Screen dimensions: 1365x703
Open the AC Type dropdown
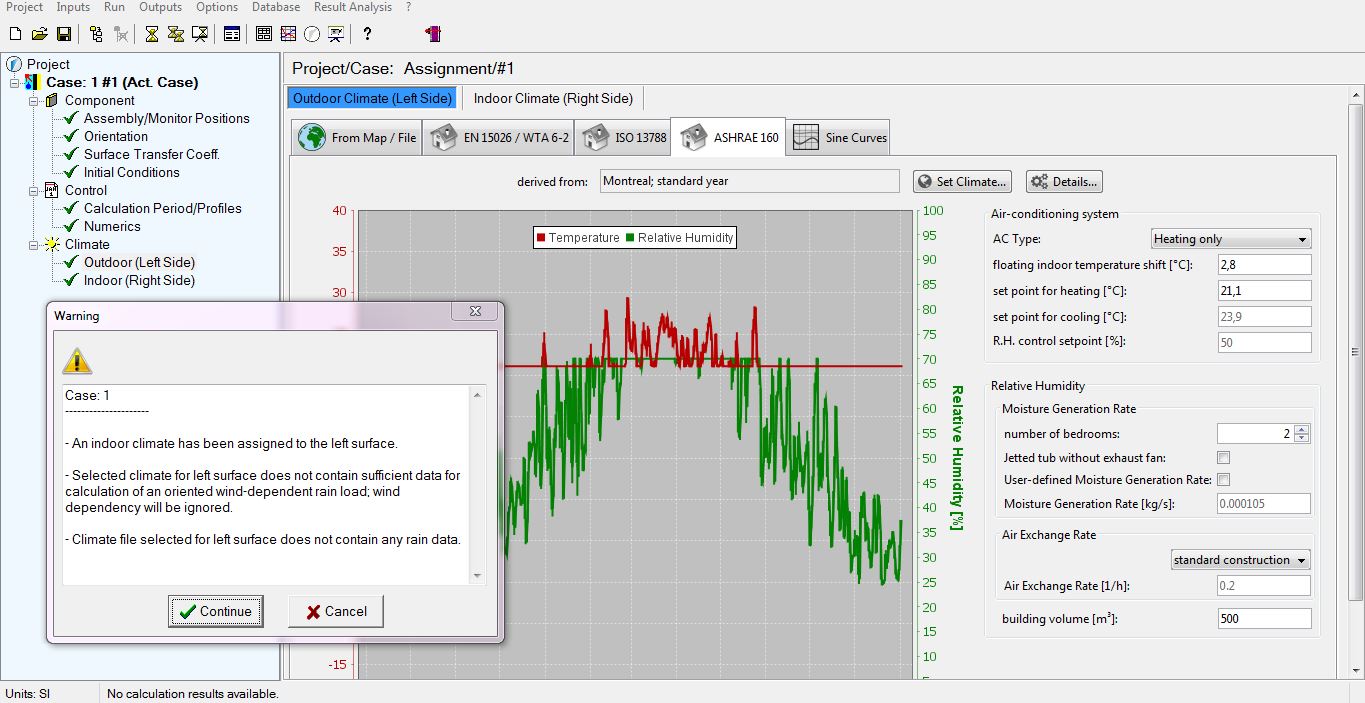tap(1230, 239)
